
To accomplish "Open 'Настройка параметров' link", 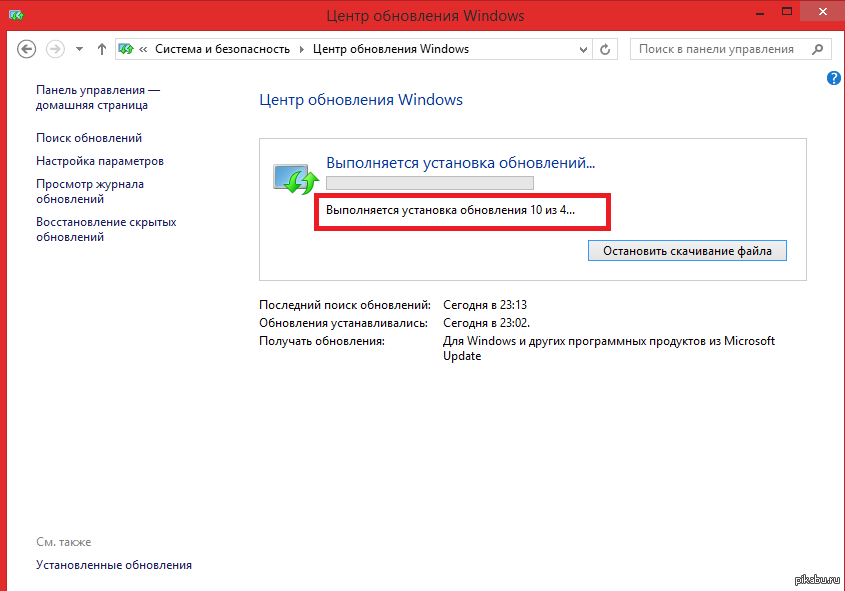I will (100, 161).
